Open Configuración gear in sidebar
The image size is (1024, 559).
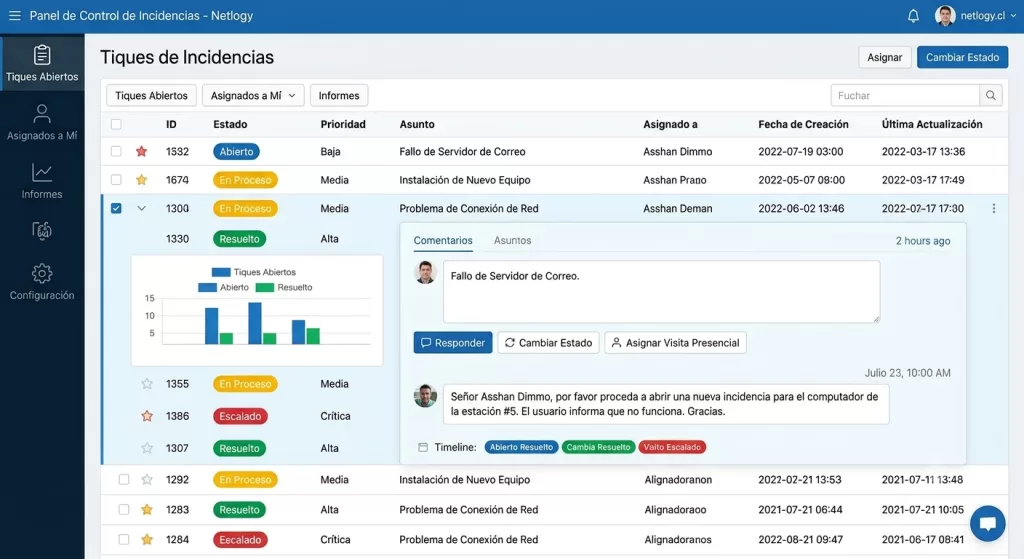pos(42,281)
